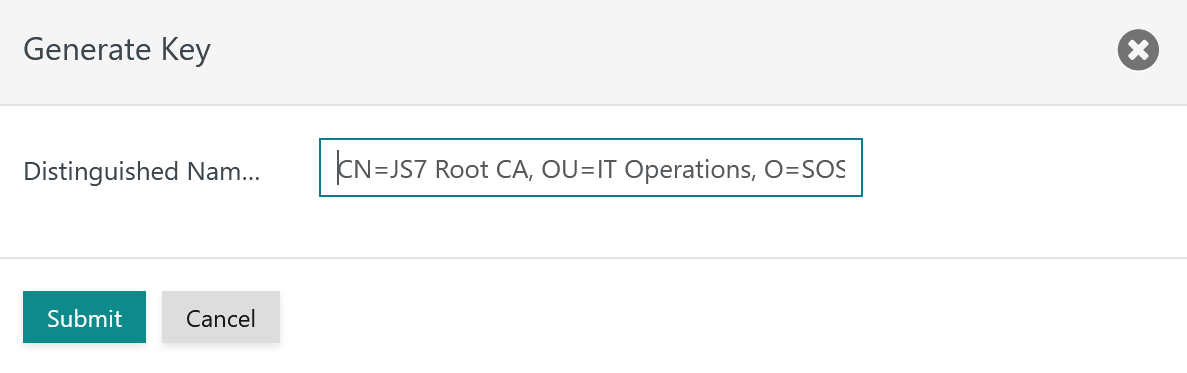
Task: Click the cross icon in the header
Action: (x=1138, y=51)
